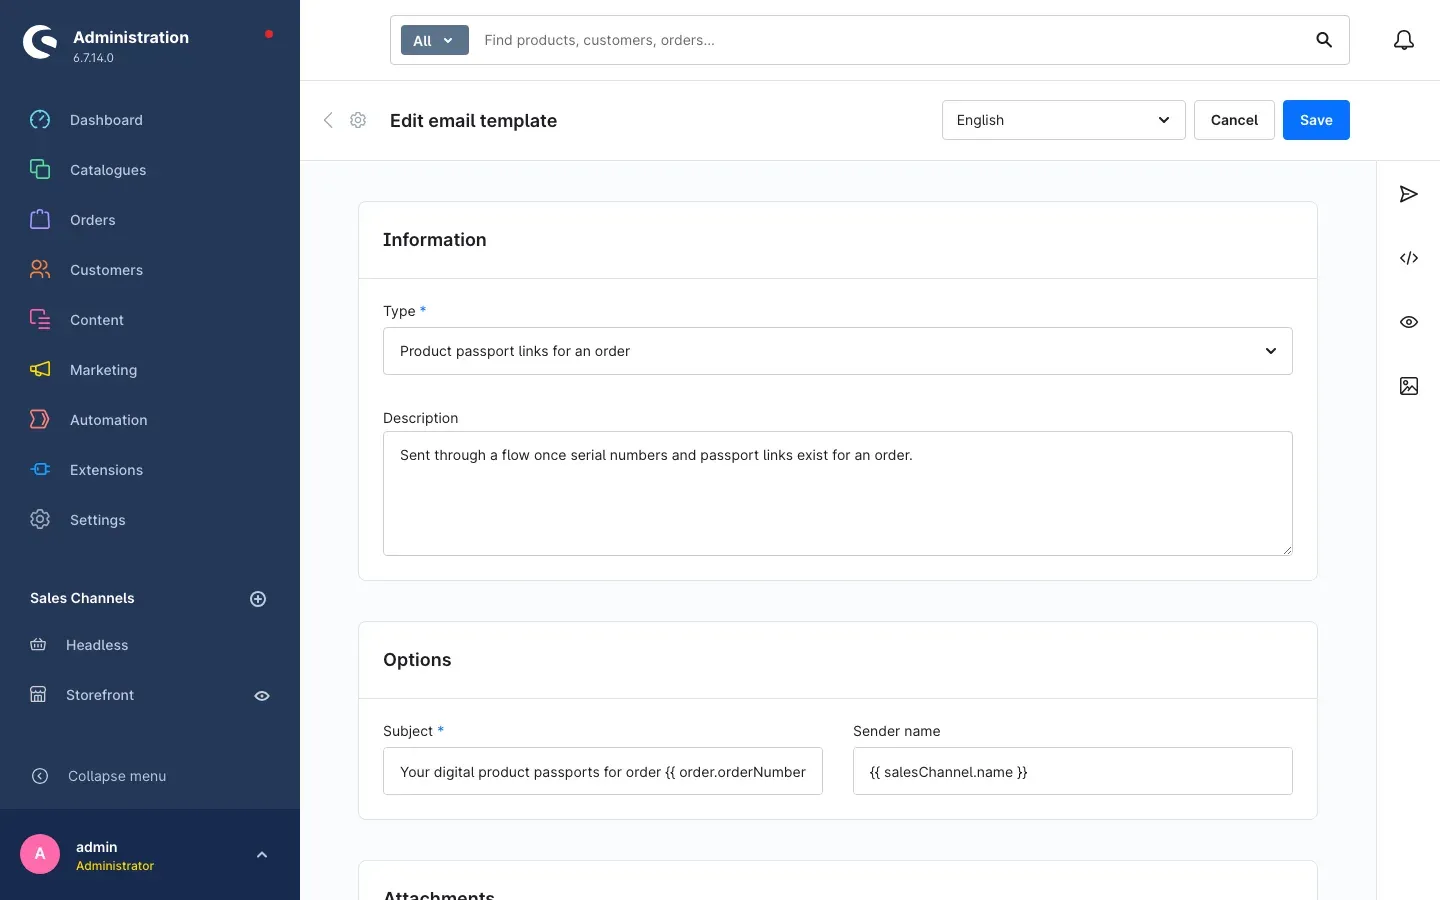Save the email template
1440x900 pixels.
coord(1316,120)
